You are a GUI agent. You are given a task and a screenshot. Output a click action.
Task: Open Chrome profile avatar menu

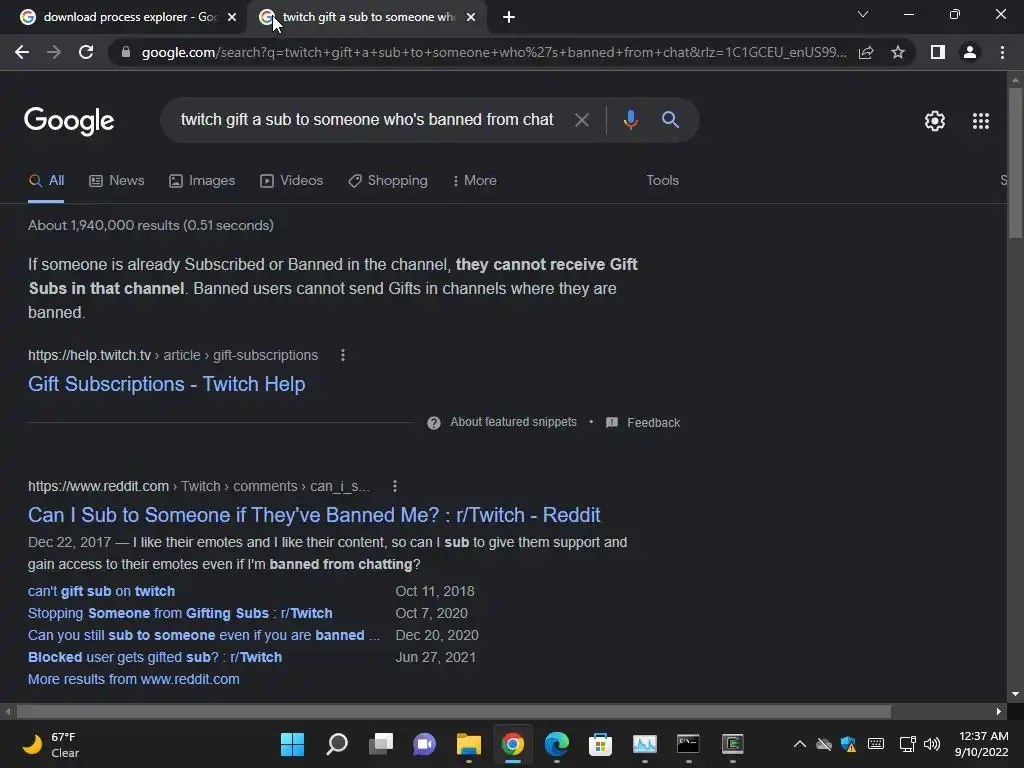click(970, 52)
